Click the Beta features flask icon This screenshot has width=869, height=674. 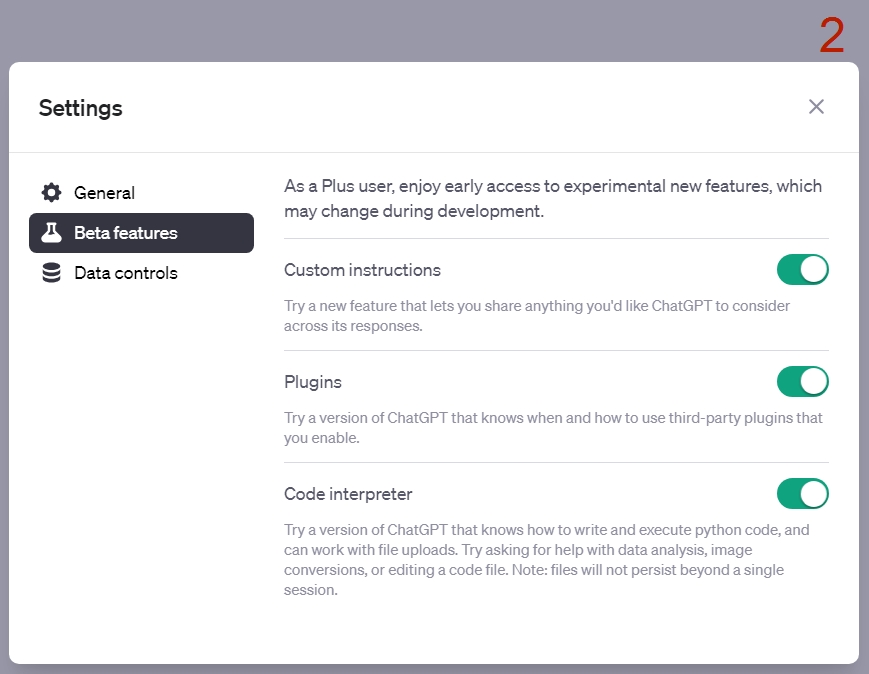[x=52, y=233]
